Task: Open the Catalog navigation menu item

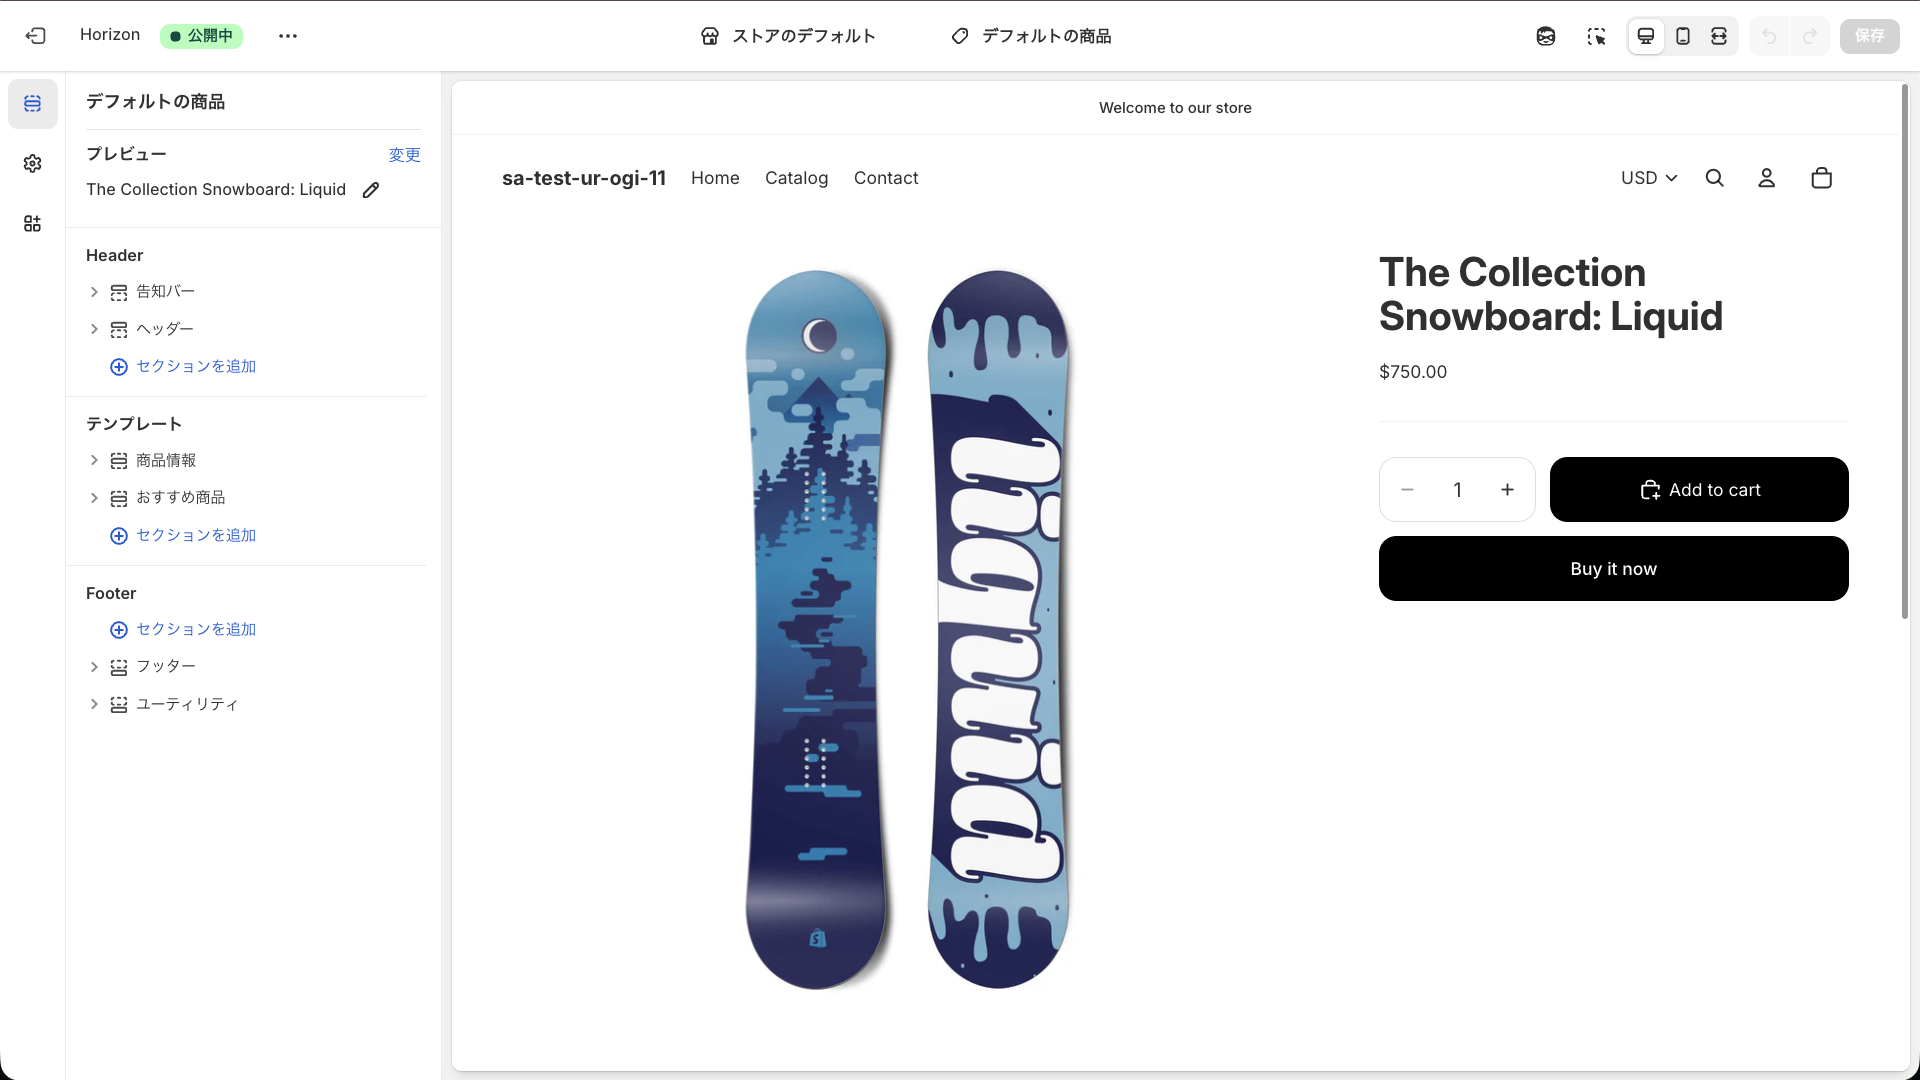Action: pyautogui.click(x=796, y=178)
